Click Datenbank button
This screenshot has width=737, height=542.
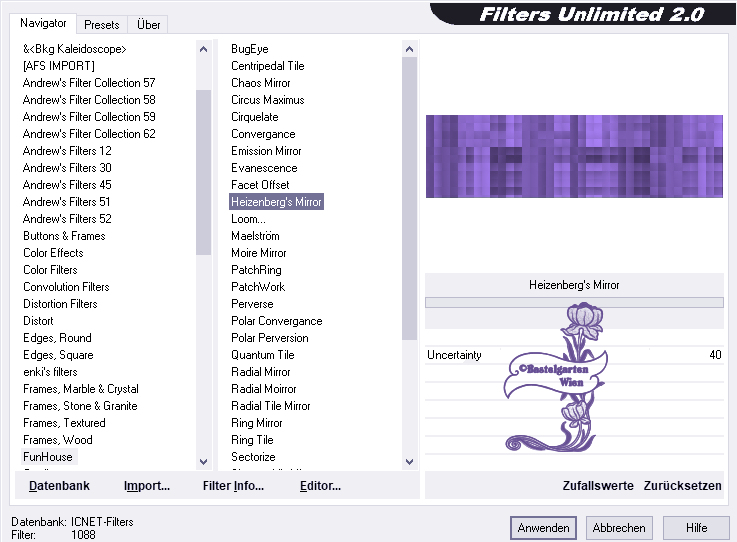point(59,486)
